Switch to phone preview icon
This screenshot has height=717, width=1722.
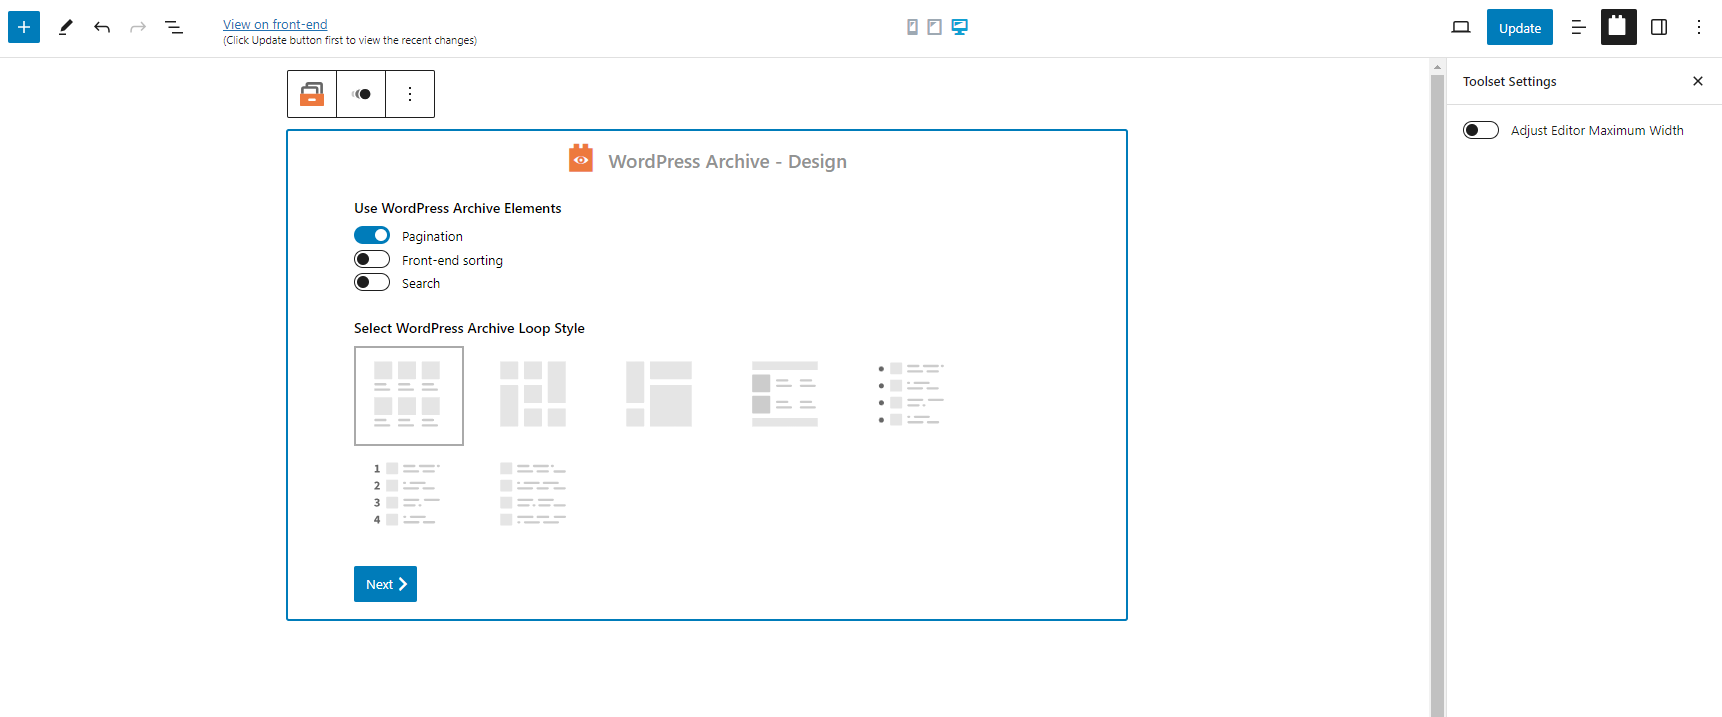point(912,27)
